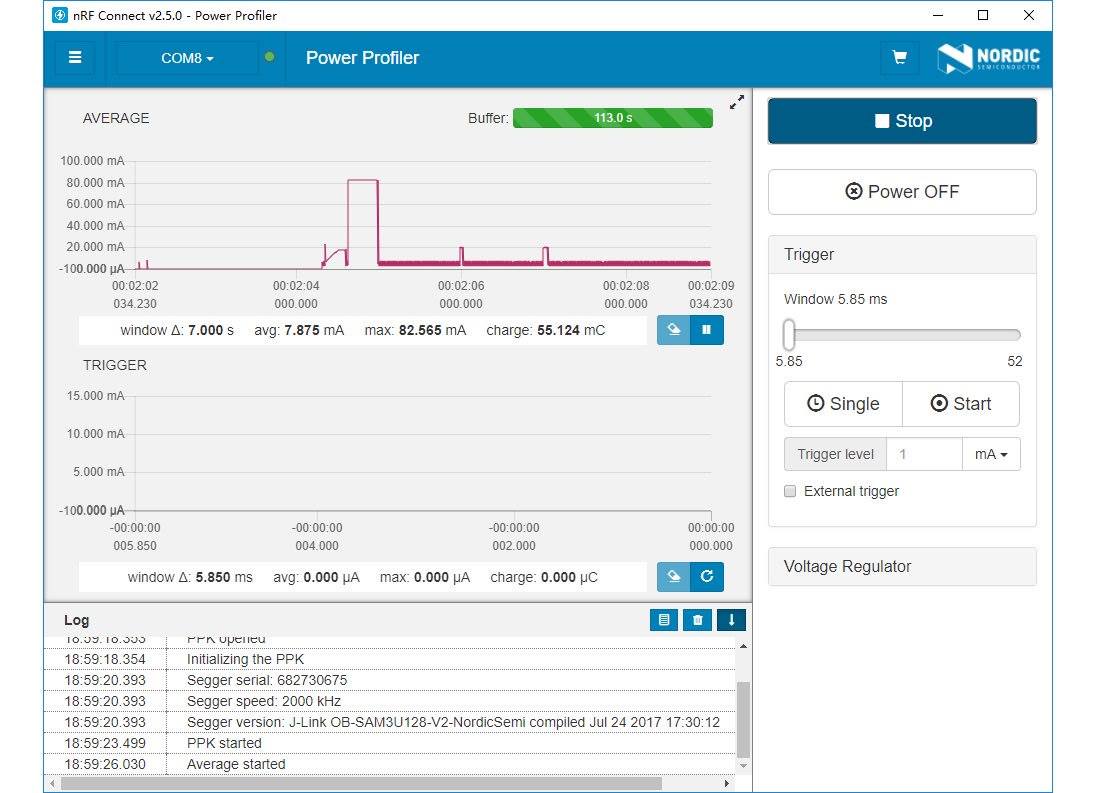This screenshot has width=1096, height=793.
Task: Collapse the Trigger panel header
Action: click(902, 254)
